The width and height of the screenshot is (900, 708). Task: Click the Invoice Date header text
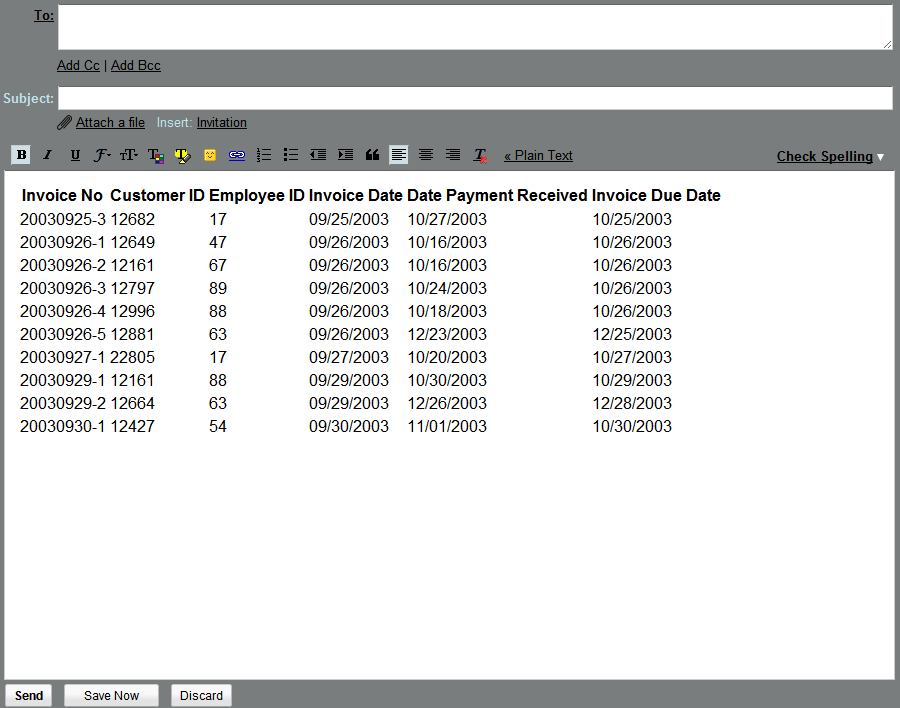point(355,195)
